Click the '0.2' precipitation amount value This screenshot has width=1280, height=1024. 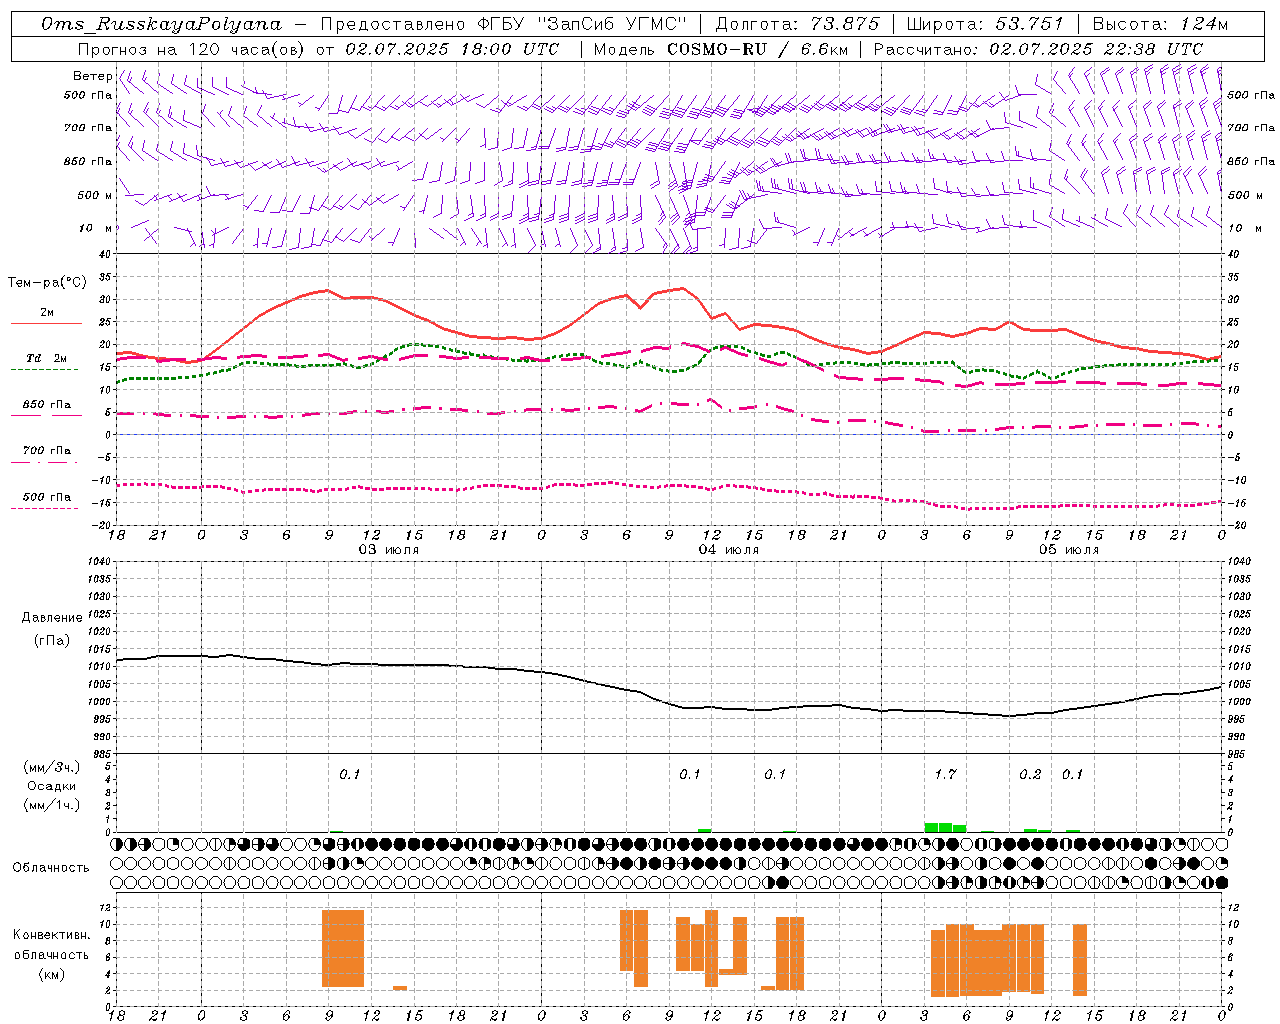tap(1030, 774)
